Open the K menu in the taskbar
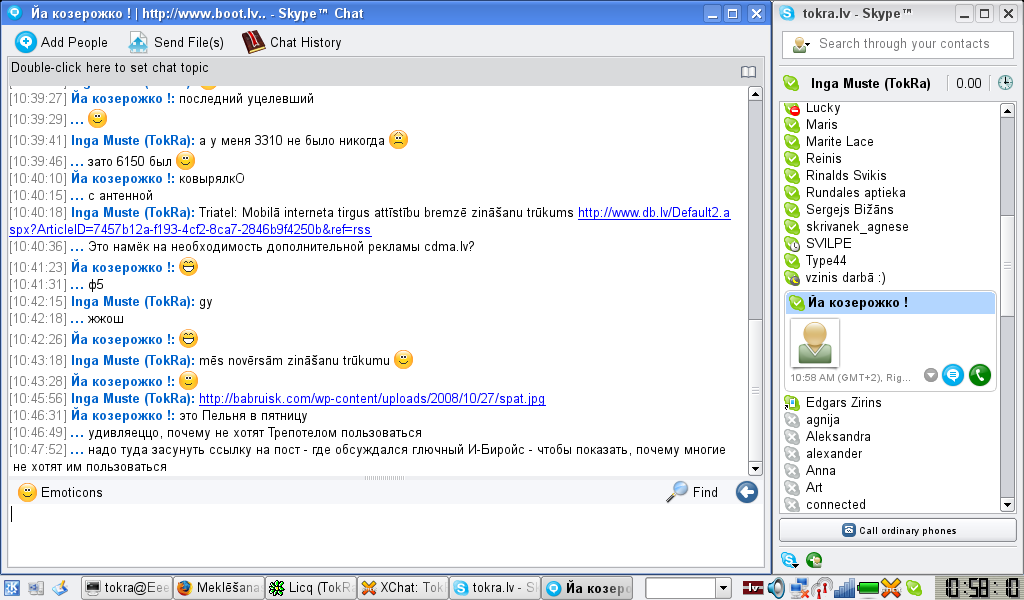1024x600 pixels. [x=12, y=588]
